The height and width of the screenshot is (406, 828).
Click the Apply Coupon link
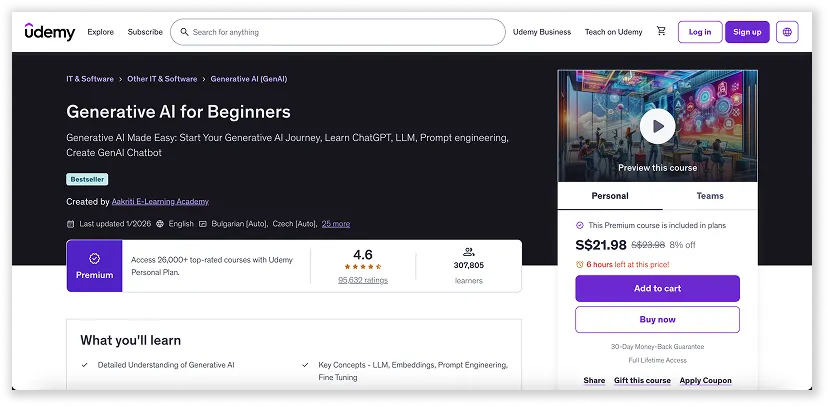705,381
